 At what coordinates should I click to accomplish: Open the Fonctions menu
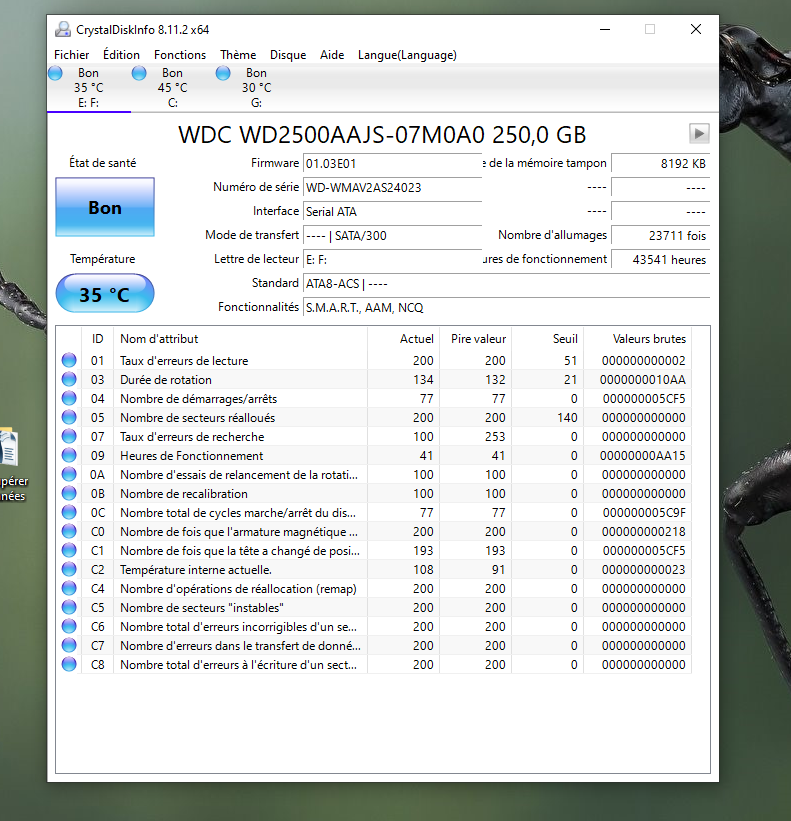point(180,55)
